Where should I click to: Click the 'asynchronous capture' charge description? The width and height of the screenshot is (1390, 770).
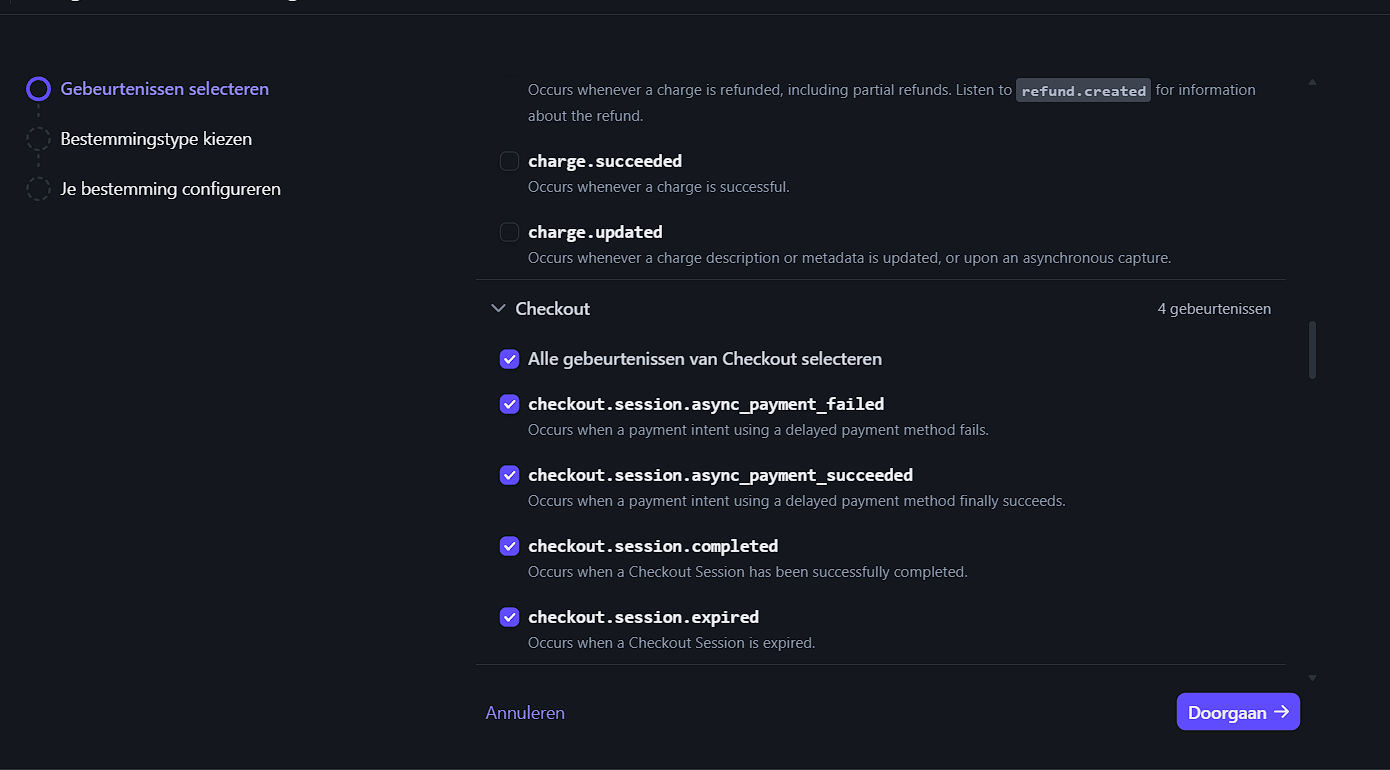click(850, 258)
